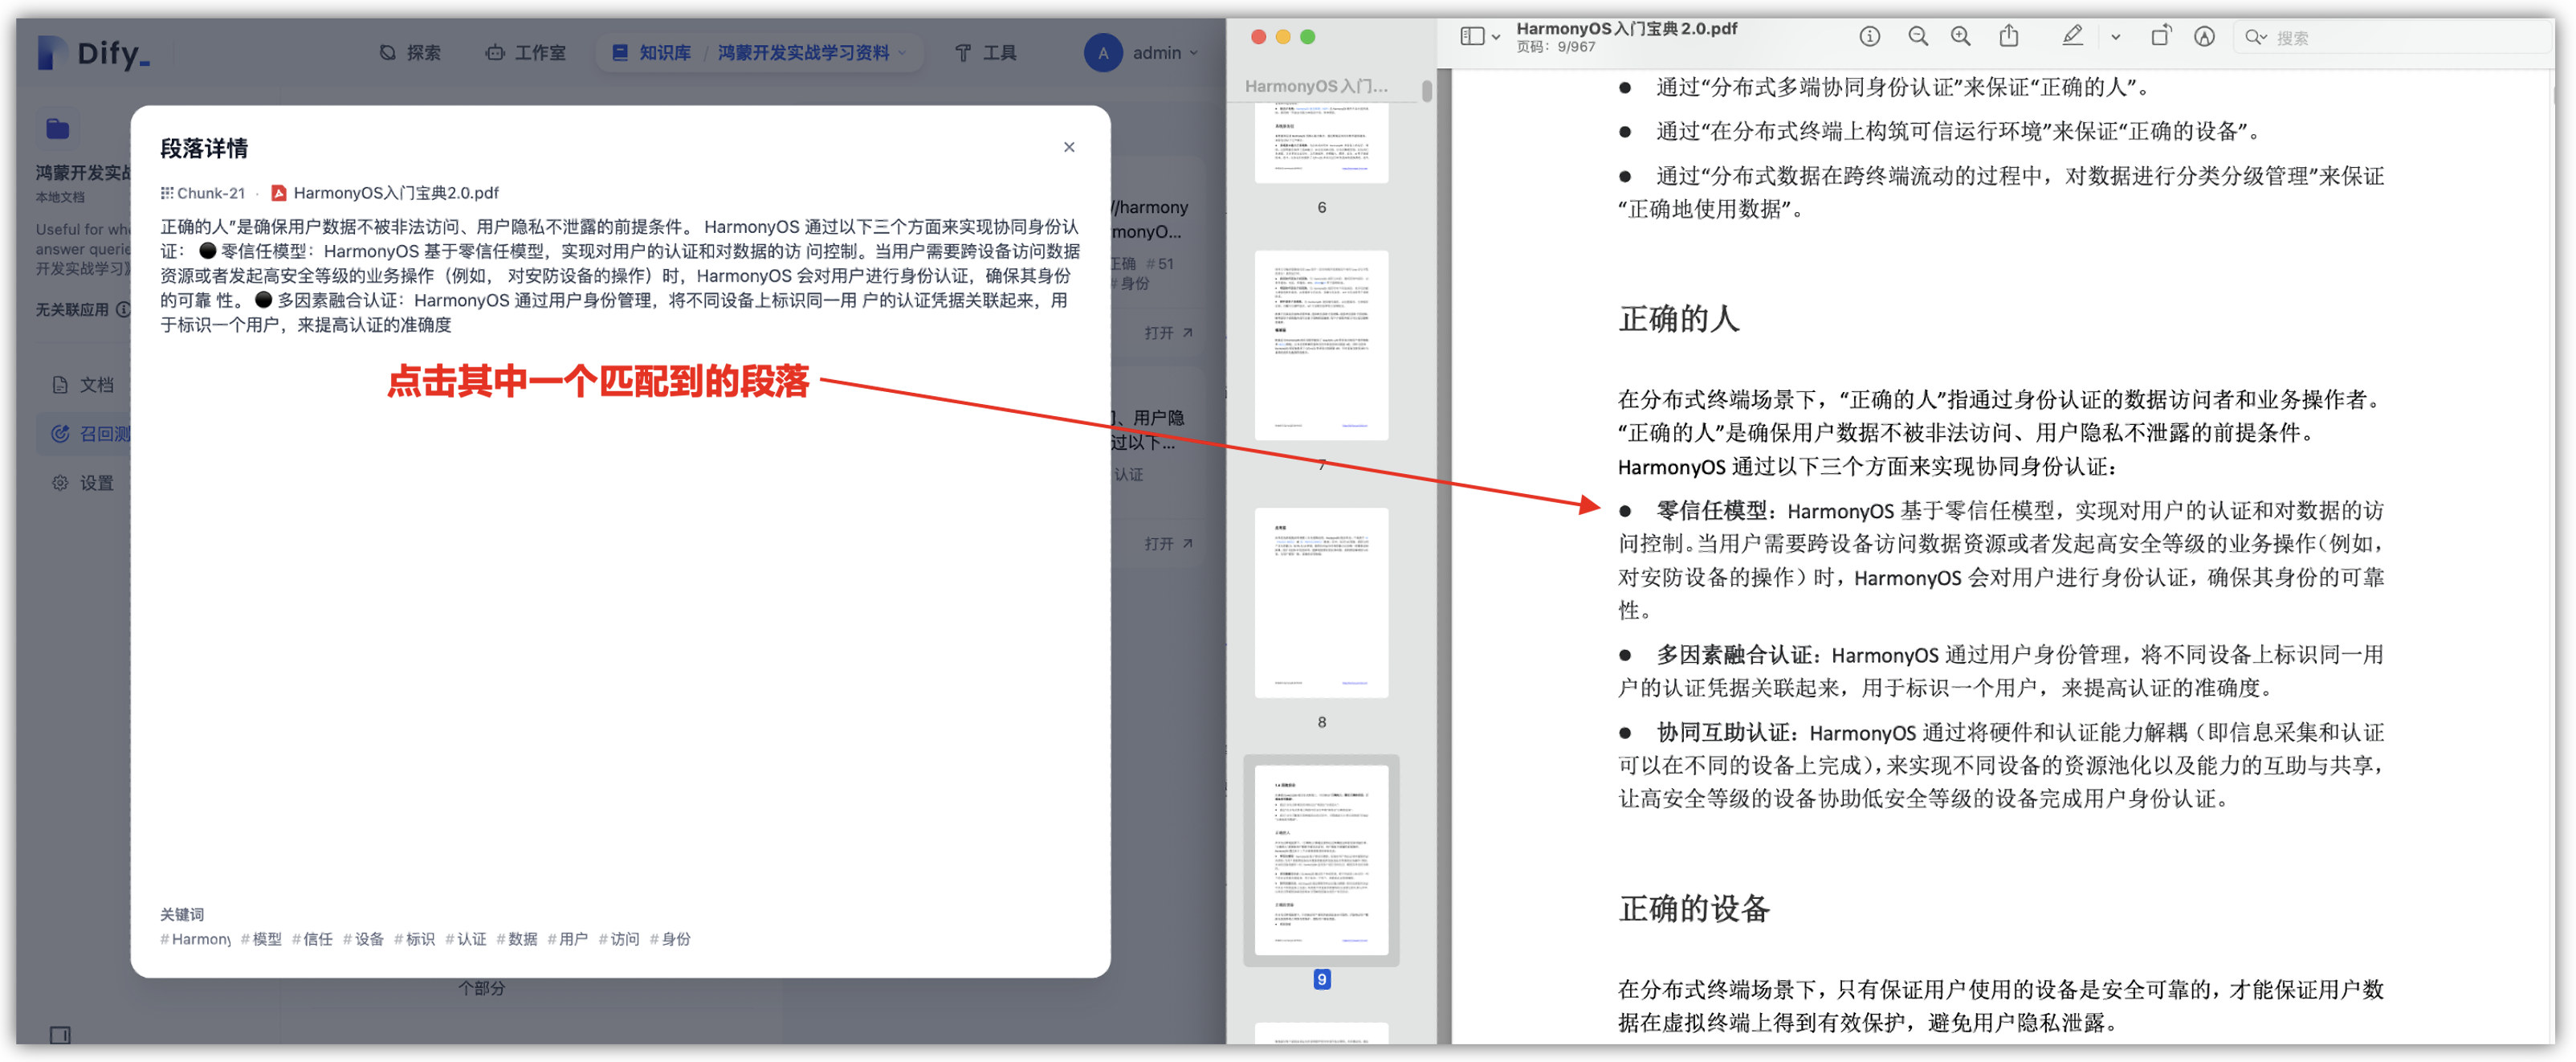Screen dimensions: 2576x1062
Task: Zoom out the PDF in Preview
Action: click(1917, 37)
